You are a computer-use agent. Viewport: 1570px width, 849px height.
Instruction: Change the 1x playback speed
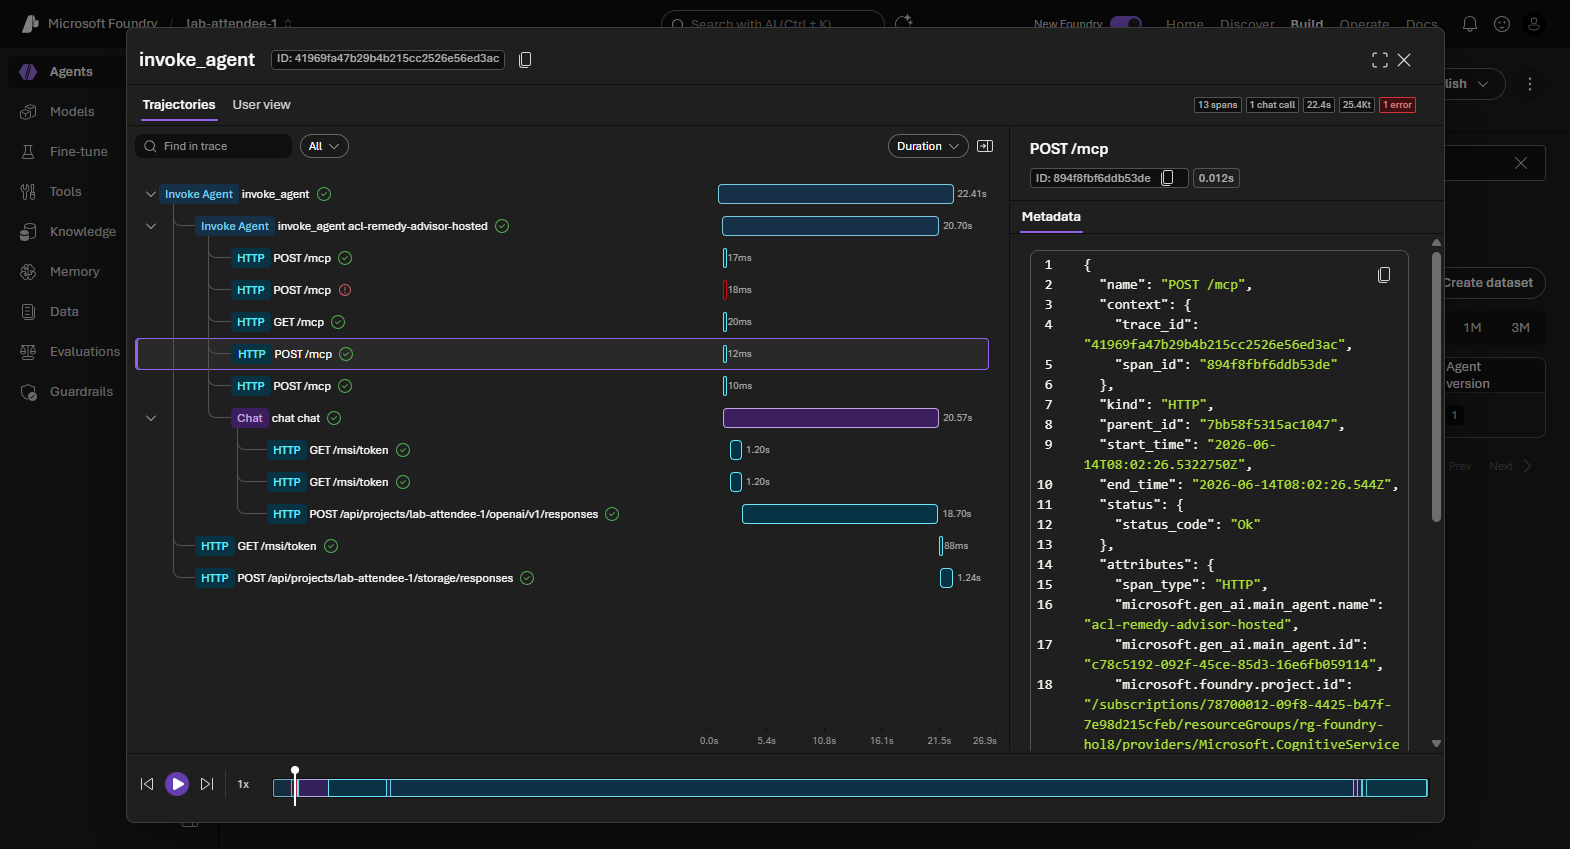[243, 784]
